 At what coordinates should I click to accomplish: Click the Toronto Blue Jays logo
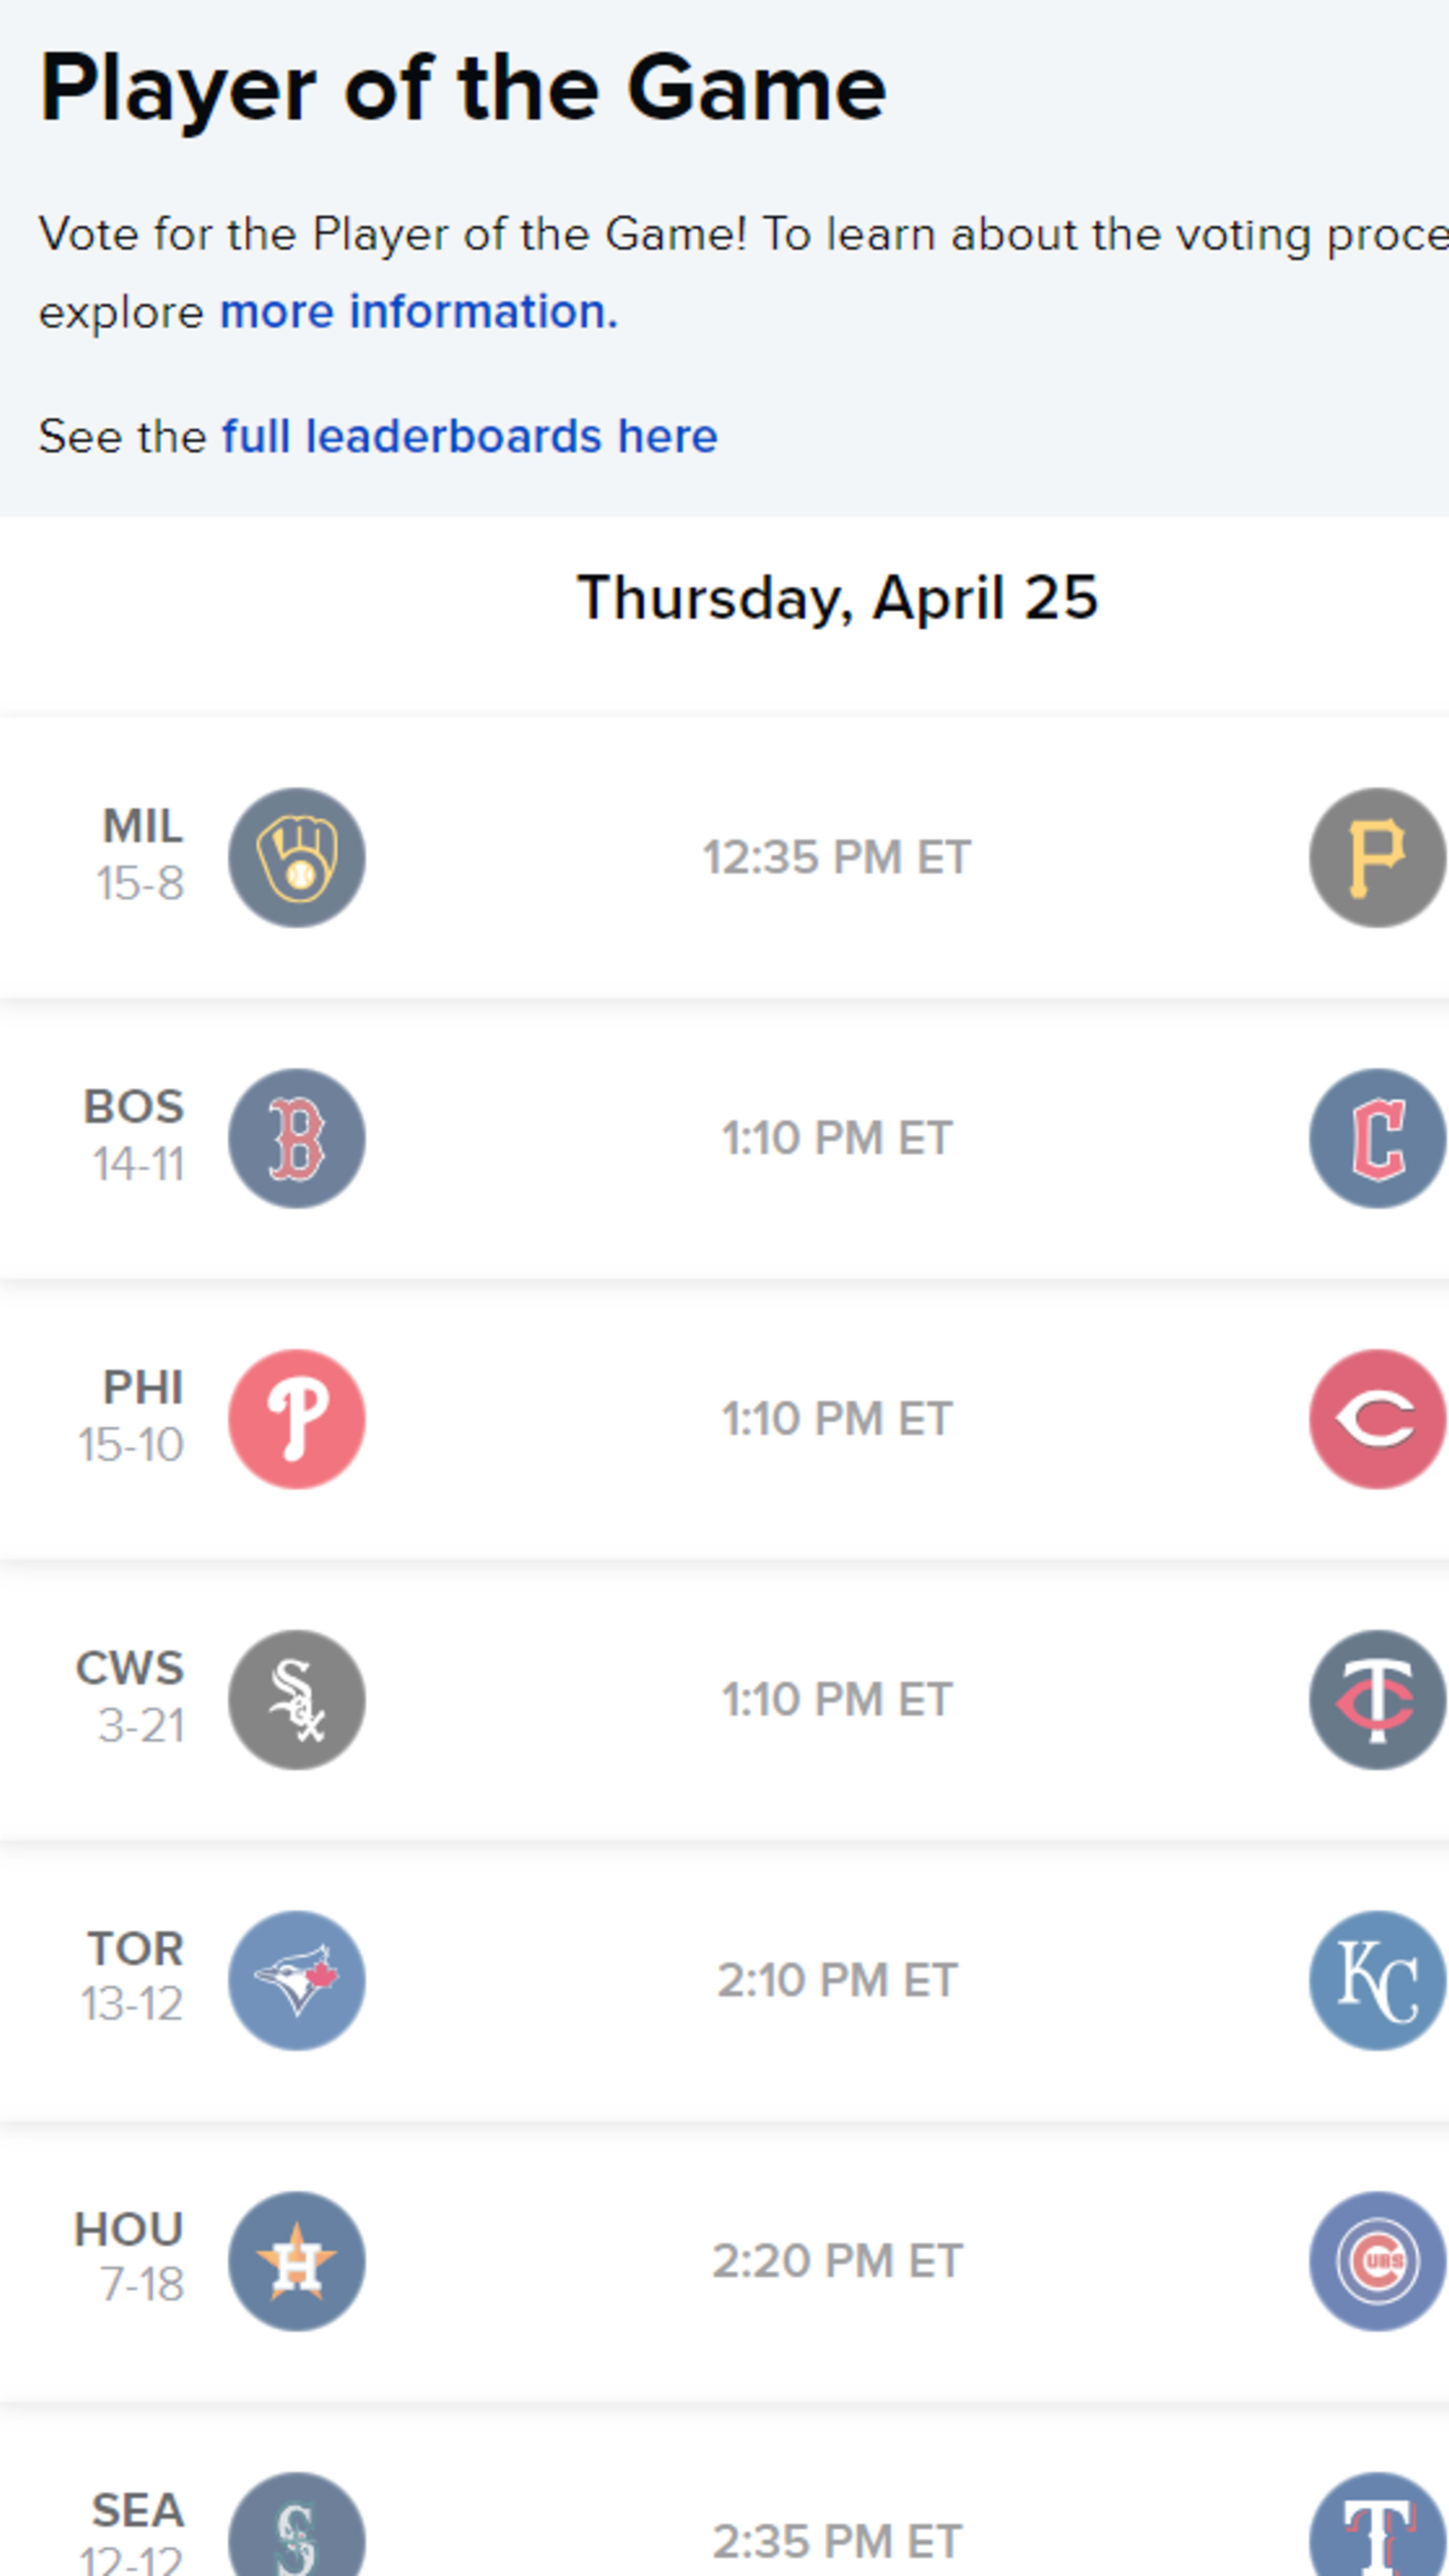(x=297, y=1980)
